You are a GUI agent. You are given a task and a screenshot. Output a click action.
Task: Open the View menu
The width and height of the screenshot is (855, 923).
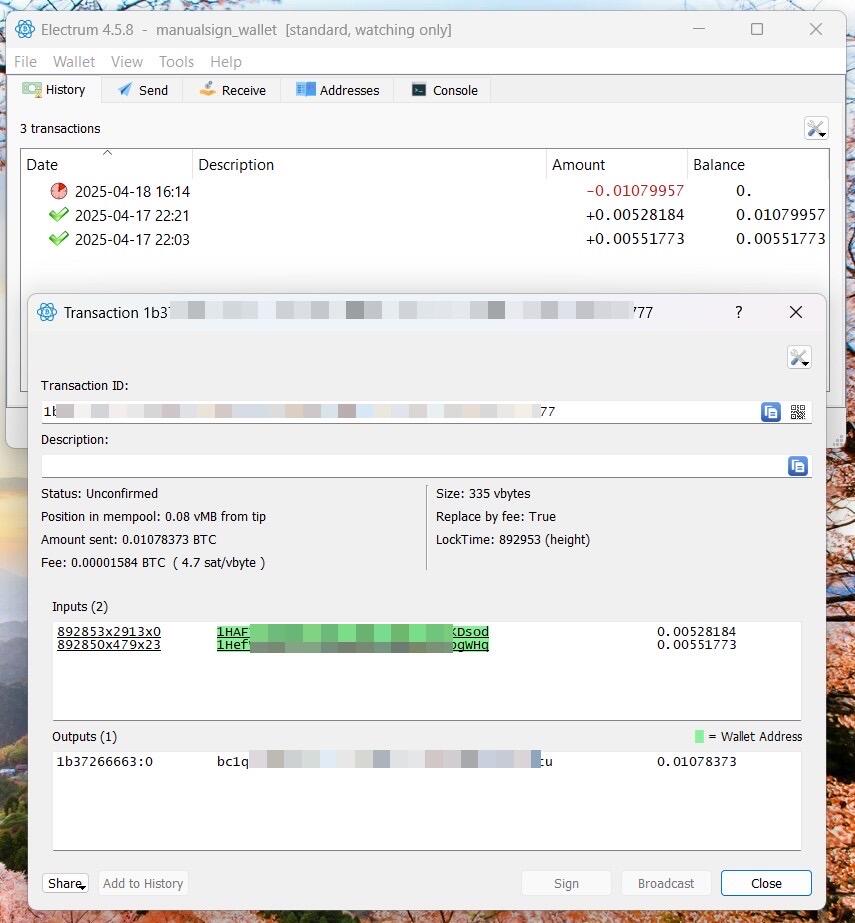click(x=127, y=62)
